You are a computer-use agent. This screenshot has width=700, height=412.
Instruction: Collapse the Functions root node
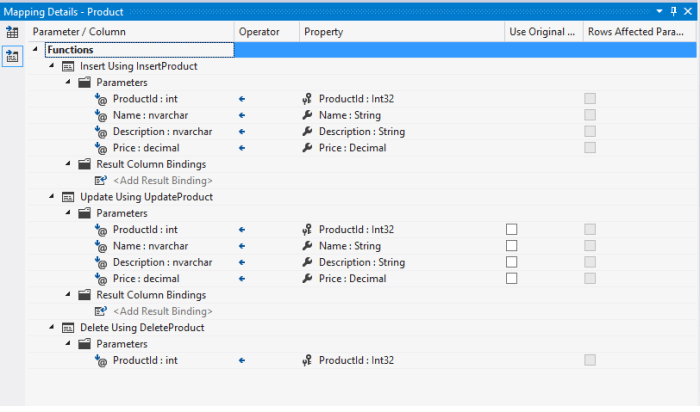point(37,50)
